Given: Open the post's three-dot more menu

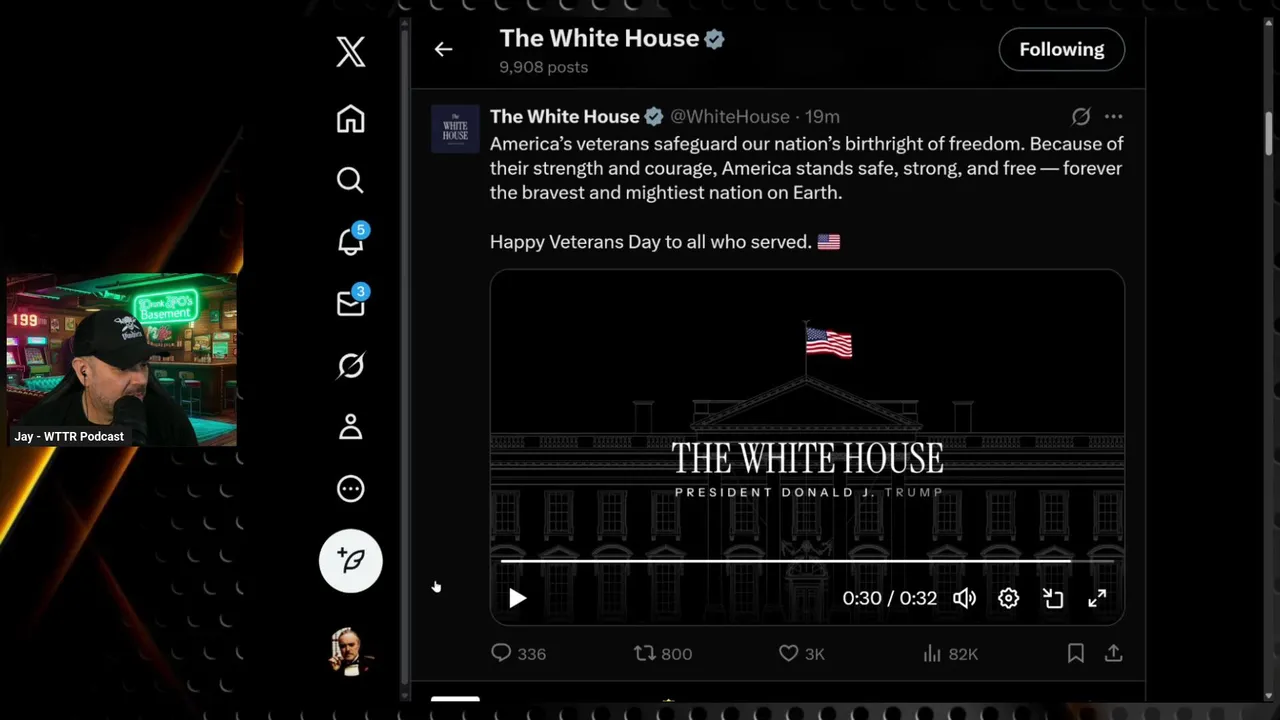Looking at the screenshot, I should click(1113, 117).
